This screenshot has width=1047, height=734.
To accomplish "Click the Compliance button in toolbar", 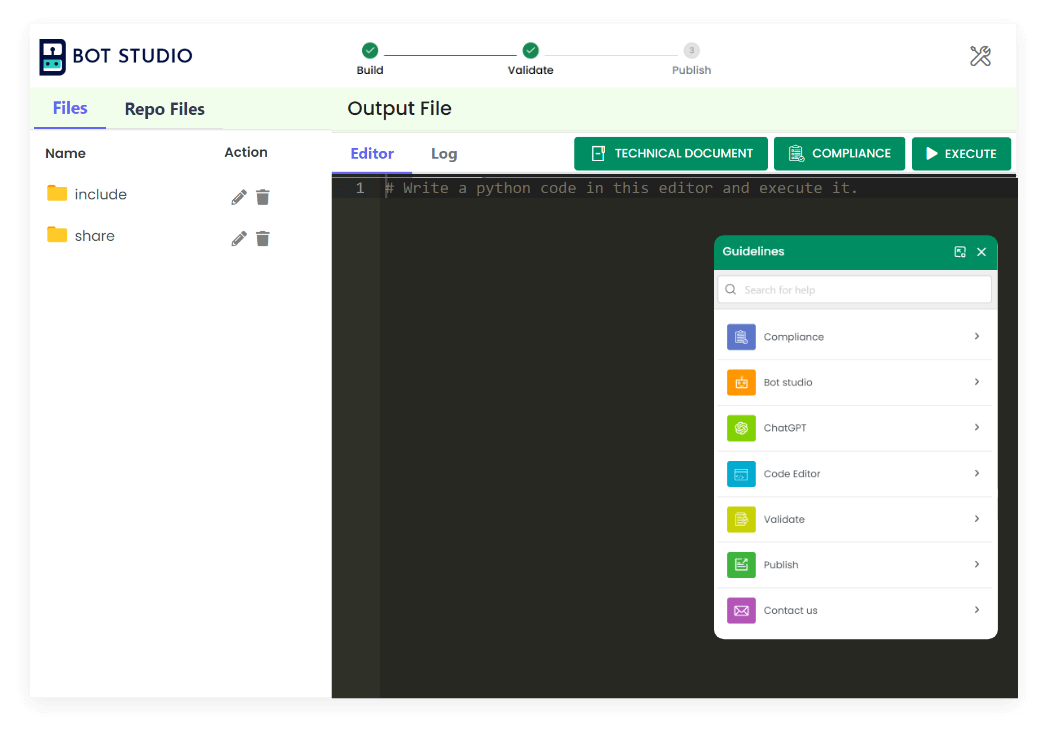I will [839, 154].
